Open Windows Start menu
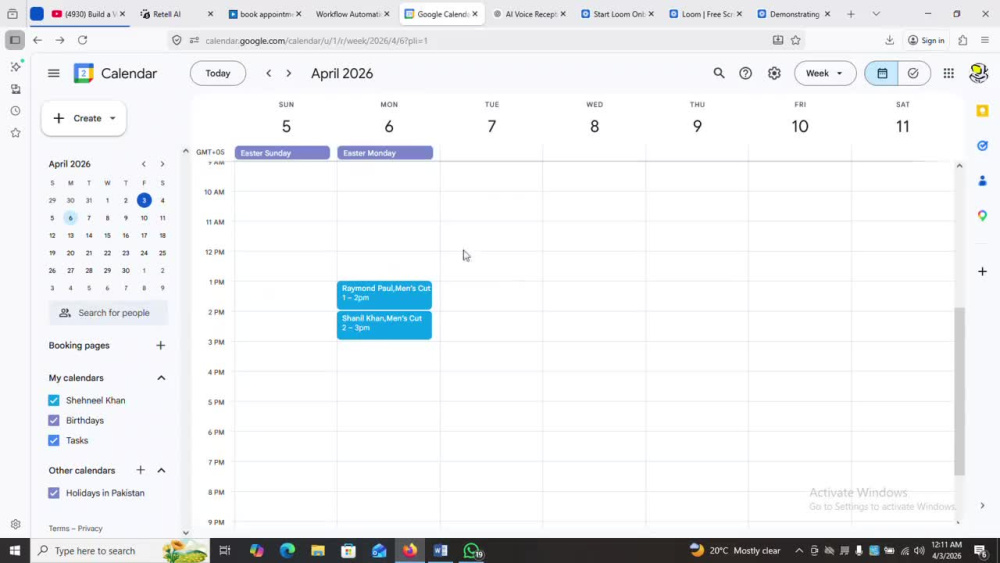Image resolution: width=1000 pixels, height=563 pixels. [x=15, y=550]
